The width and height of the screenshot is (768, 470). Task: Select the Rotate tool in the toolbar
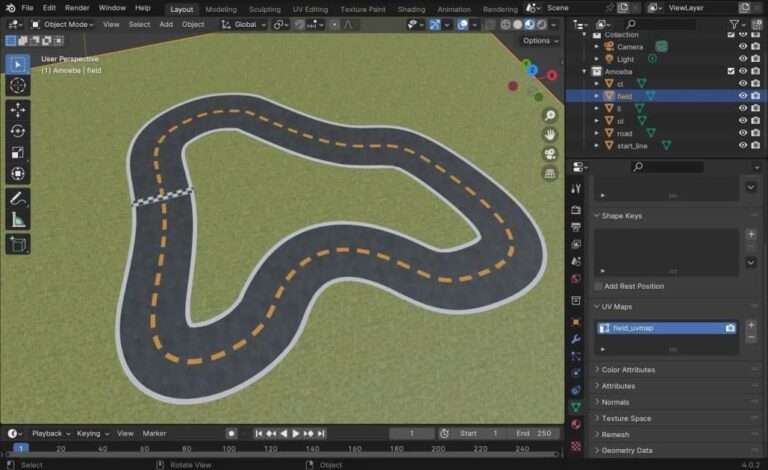[18, 131]
